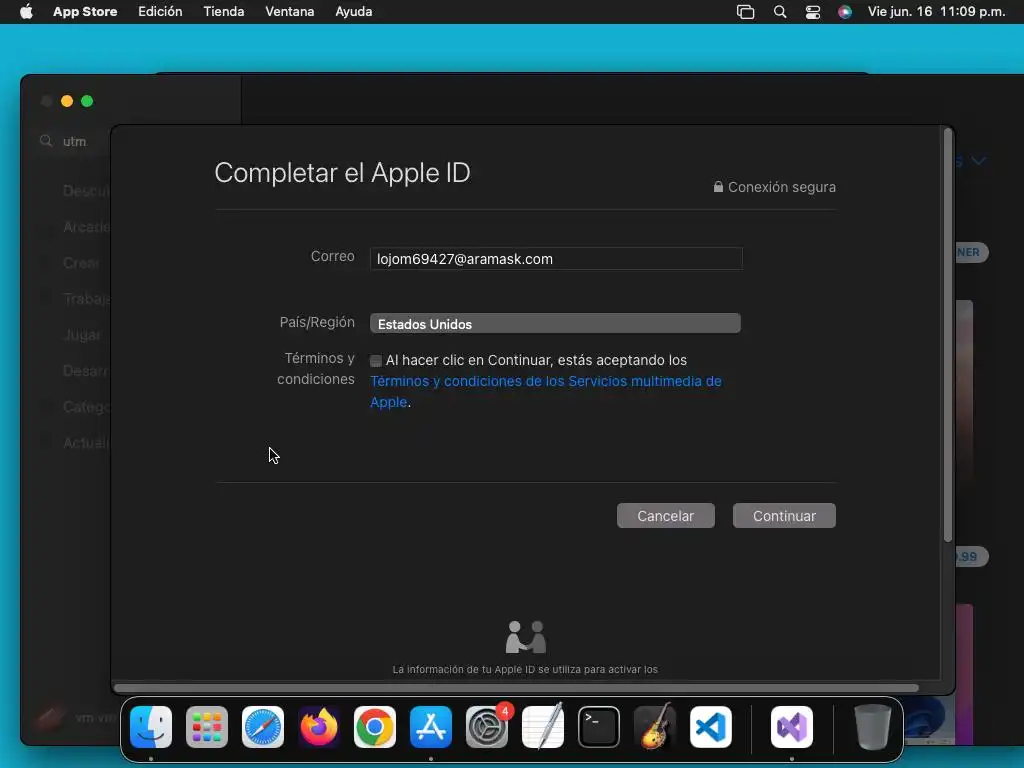Open the Tienda menu
Image resolution: width=1024 pixels, height=768 pixels.
tap(223, 12)
